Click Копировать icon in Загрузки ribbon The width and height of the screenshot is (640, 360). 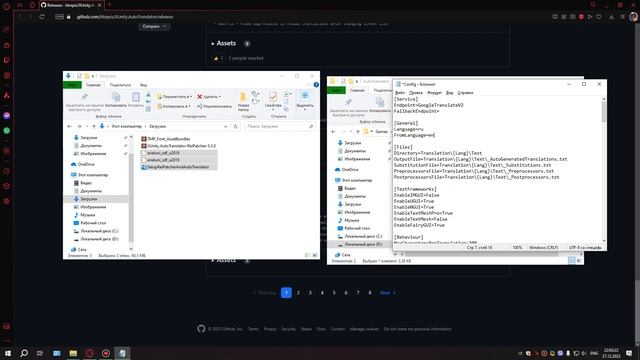pos(116,100)
